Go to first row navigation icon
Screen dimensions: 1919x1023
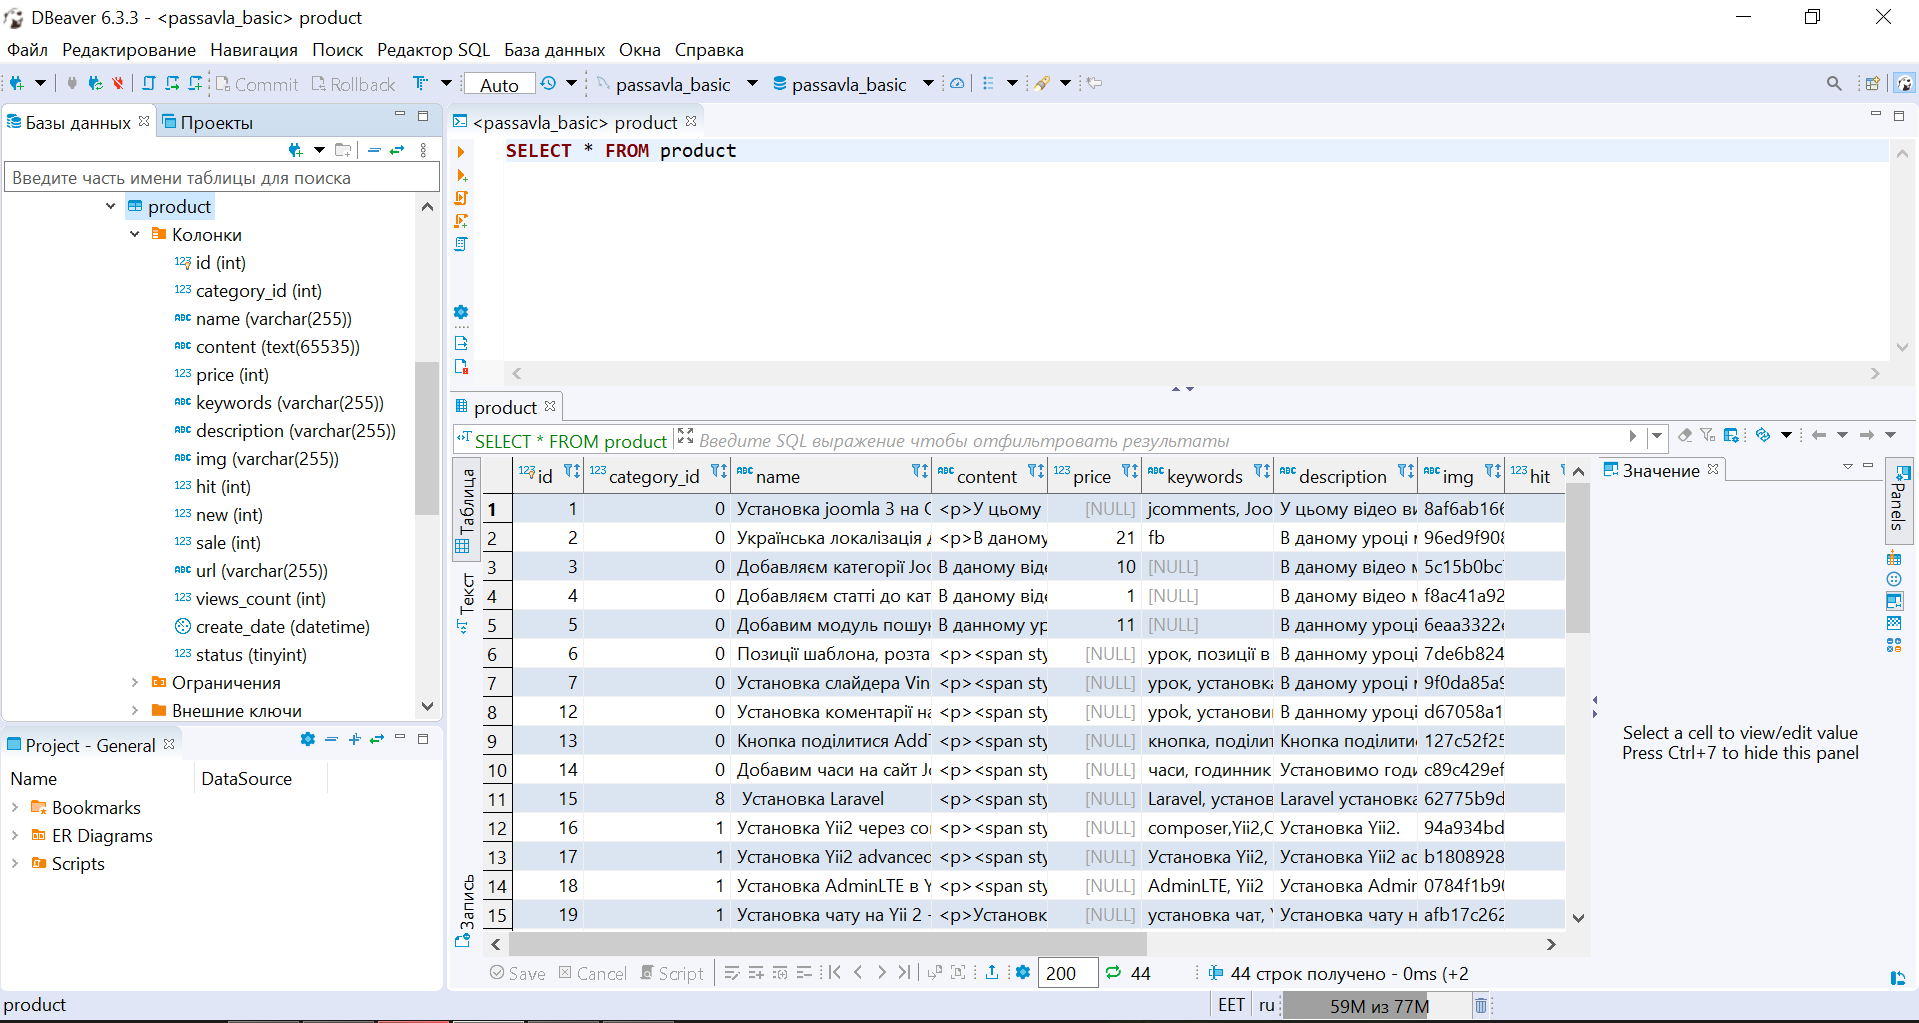coord(835,972)
